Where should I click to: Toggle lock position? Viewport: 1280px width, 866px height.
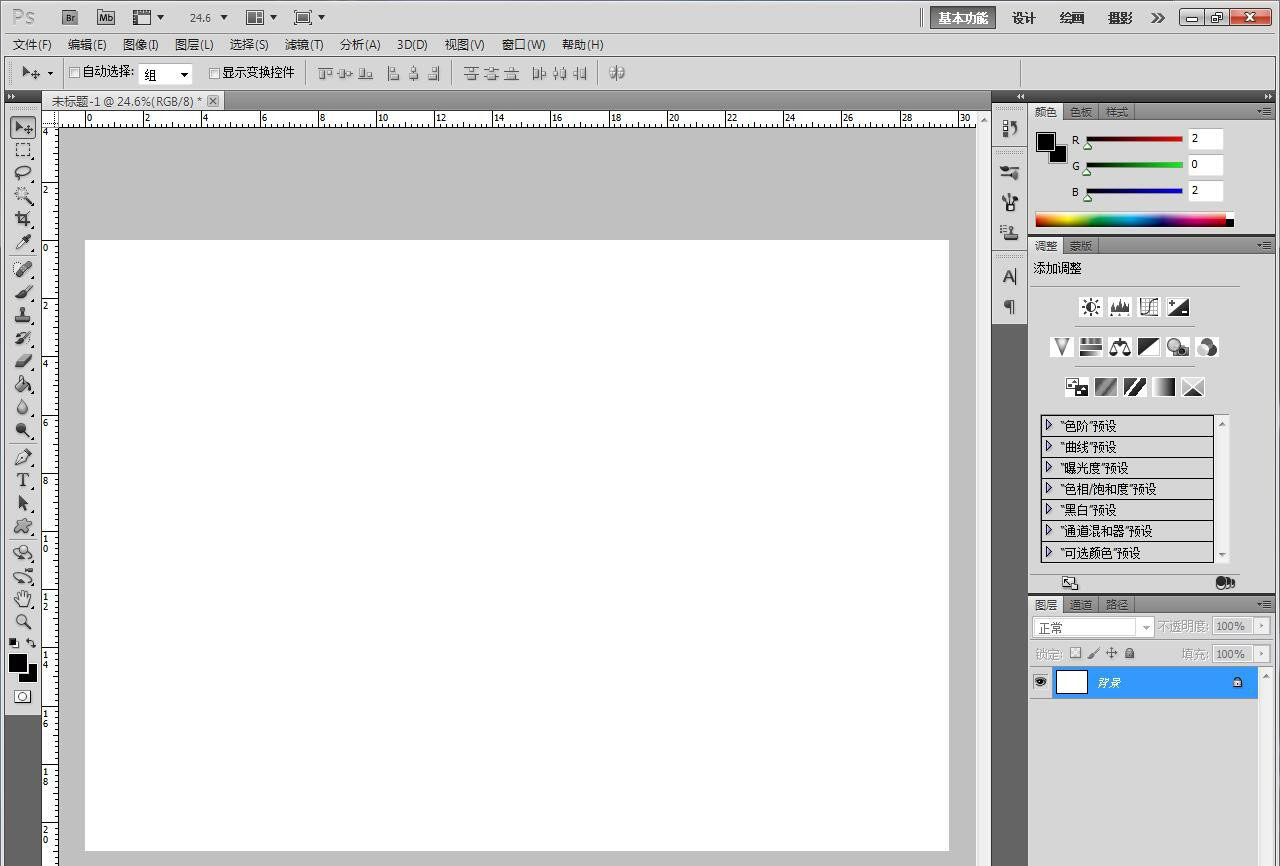[1111, 653]
